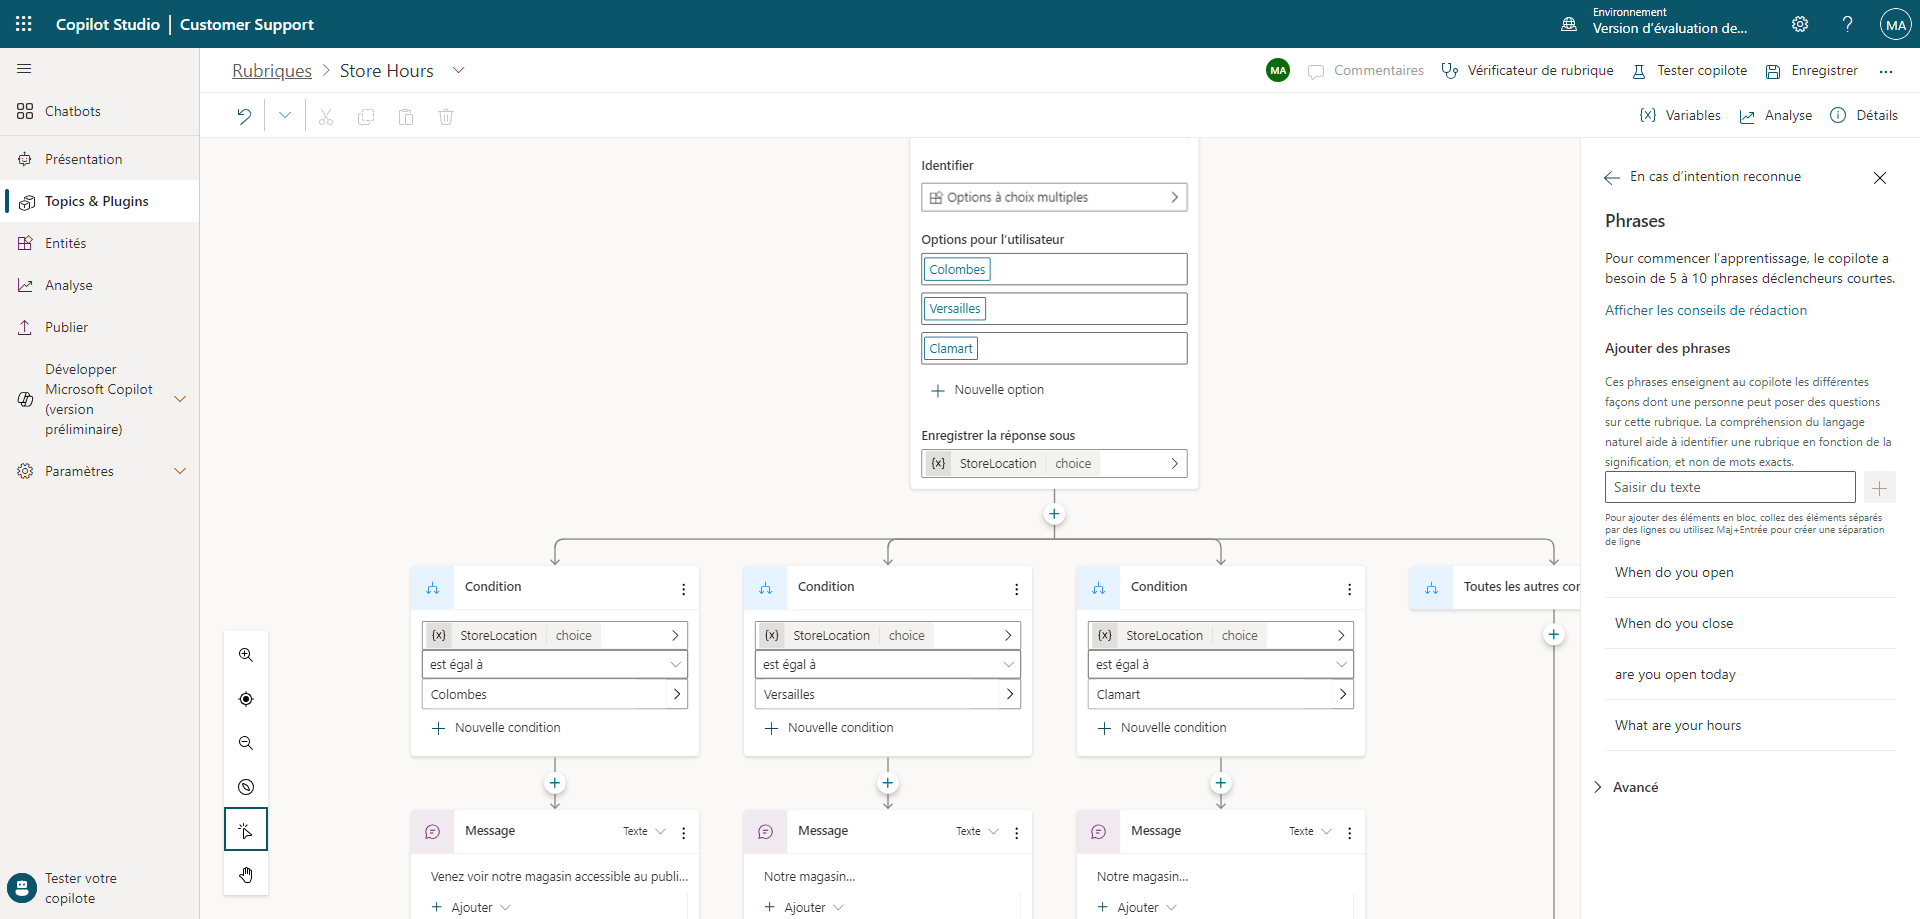The image size is (1920, 919).
Task: Zoom in on the canvas
Action: tap(246, 655)
